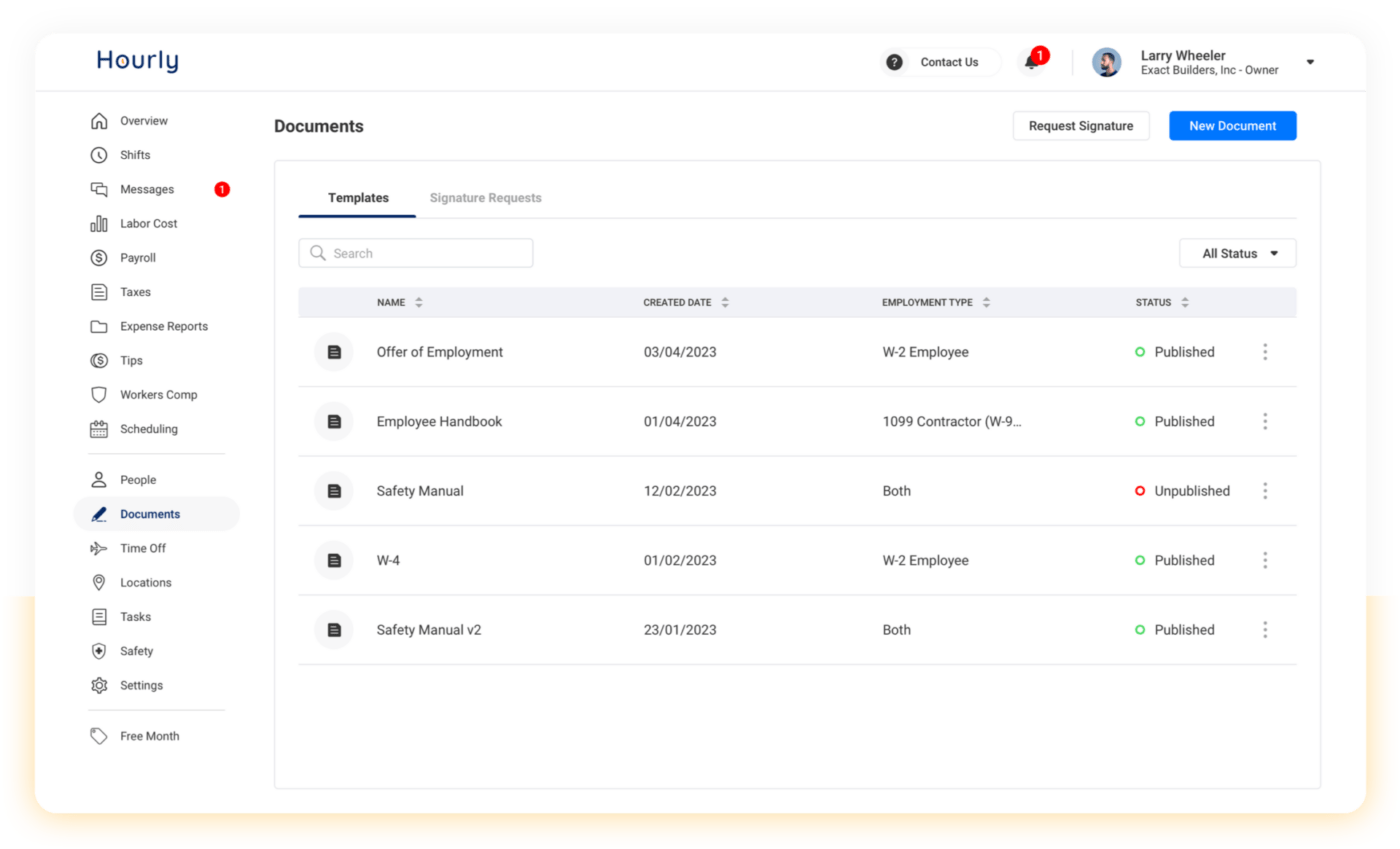Open Time Off in the sidebar

143,549
